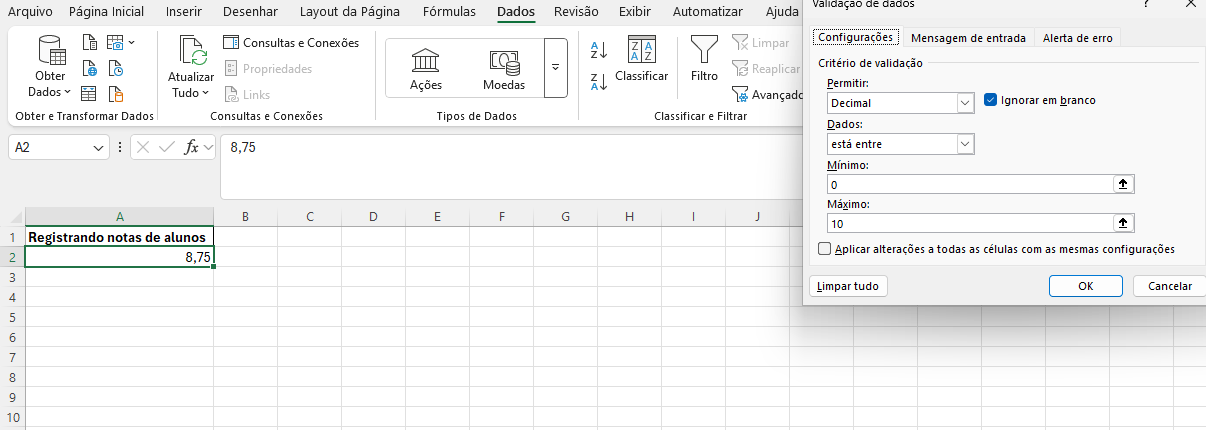1206x430 pixels.
Task: Confirm the entry with the formula bar checkmark
Action: pyautogui.click(x=167, y=147)
